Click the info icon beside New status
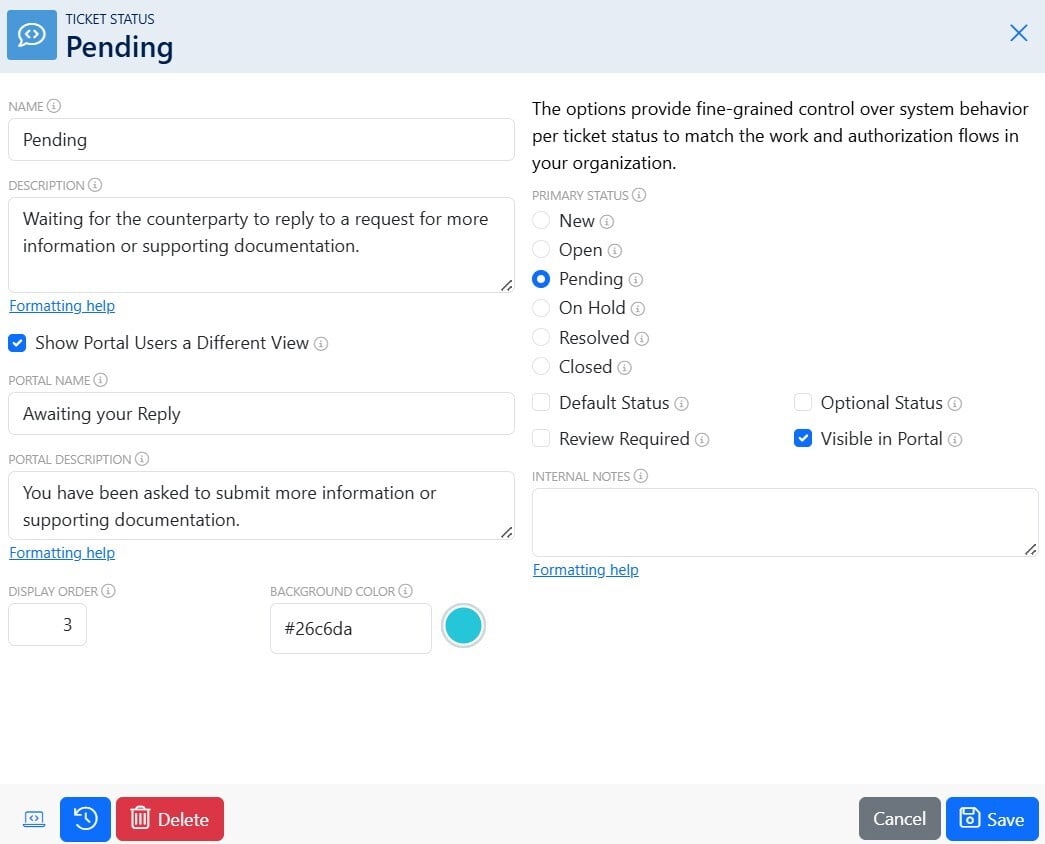This screenshot has width=1045, height=844. pyautogui.click(x=606, y=221)
